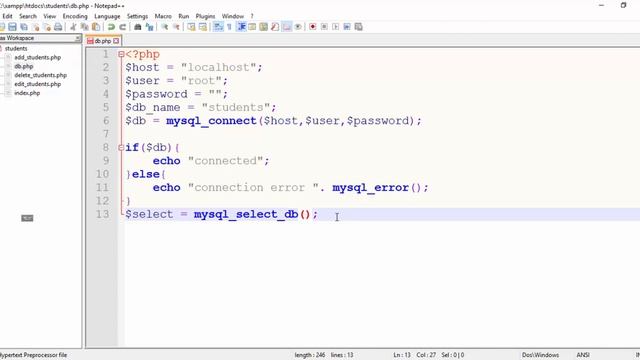Click the Dos\Windows line ending status

(x=540, y=355)
